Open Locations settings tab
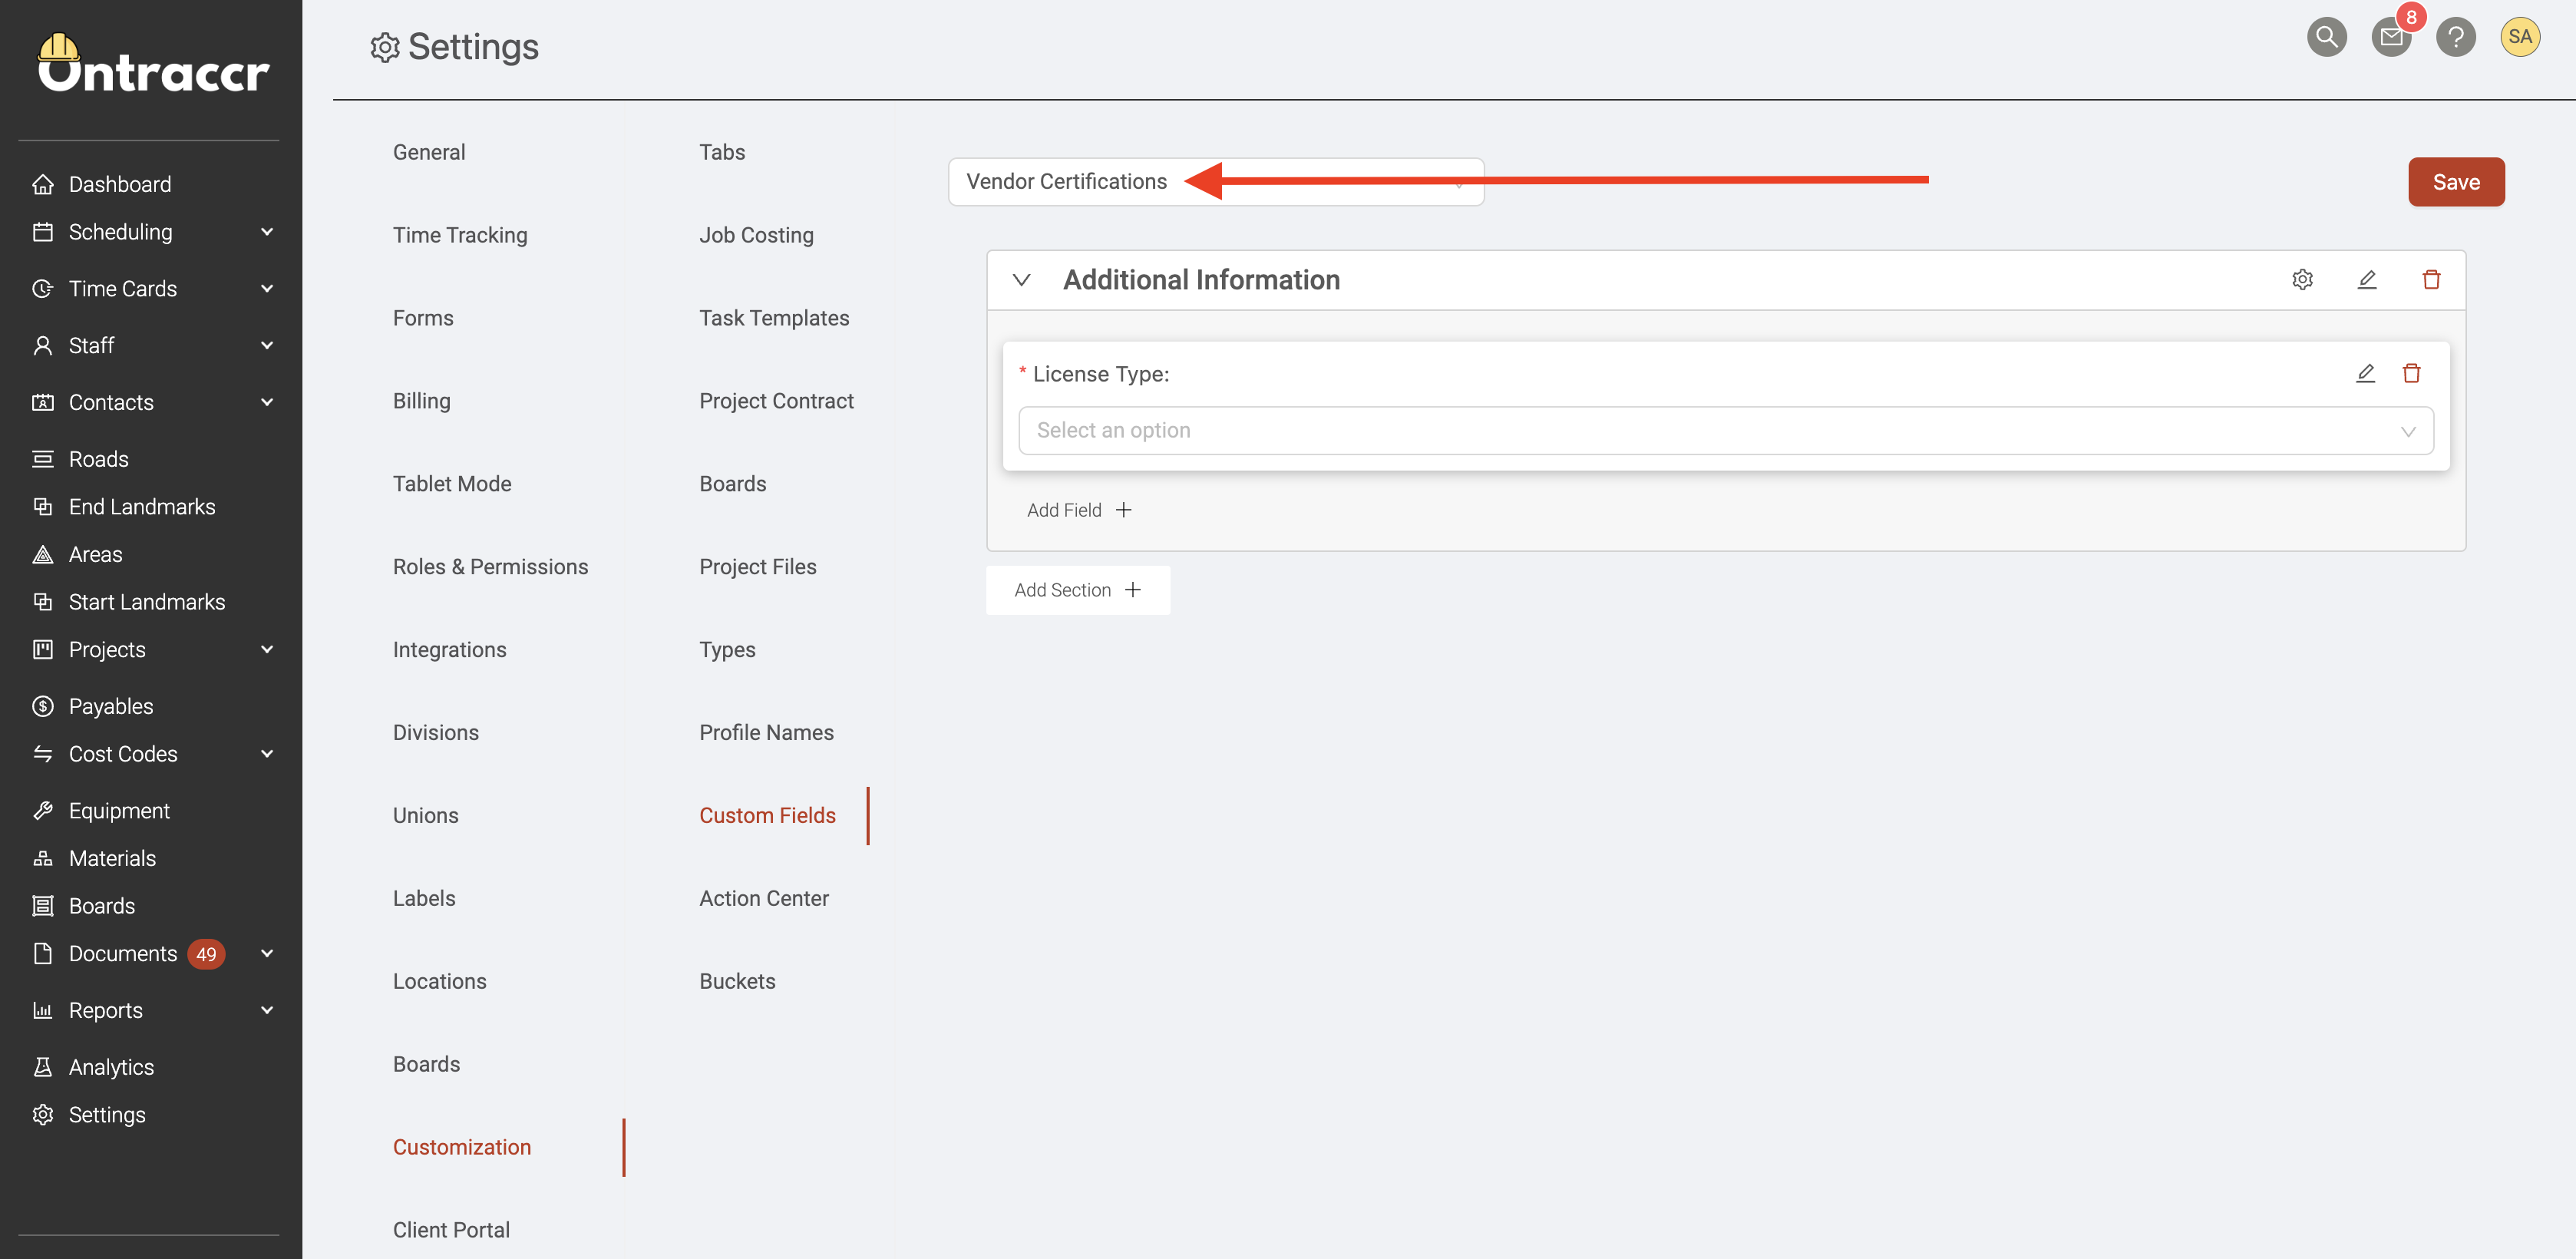Image resolution: width=2576 pixels, height=1259 pixels. (x=439, y=982)
